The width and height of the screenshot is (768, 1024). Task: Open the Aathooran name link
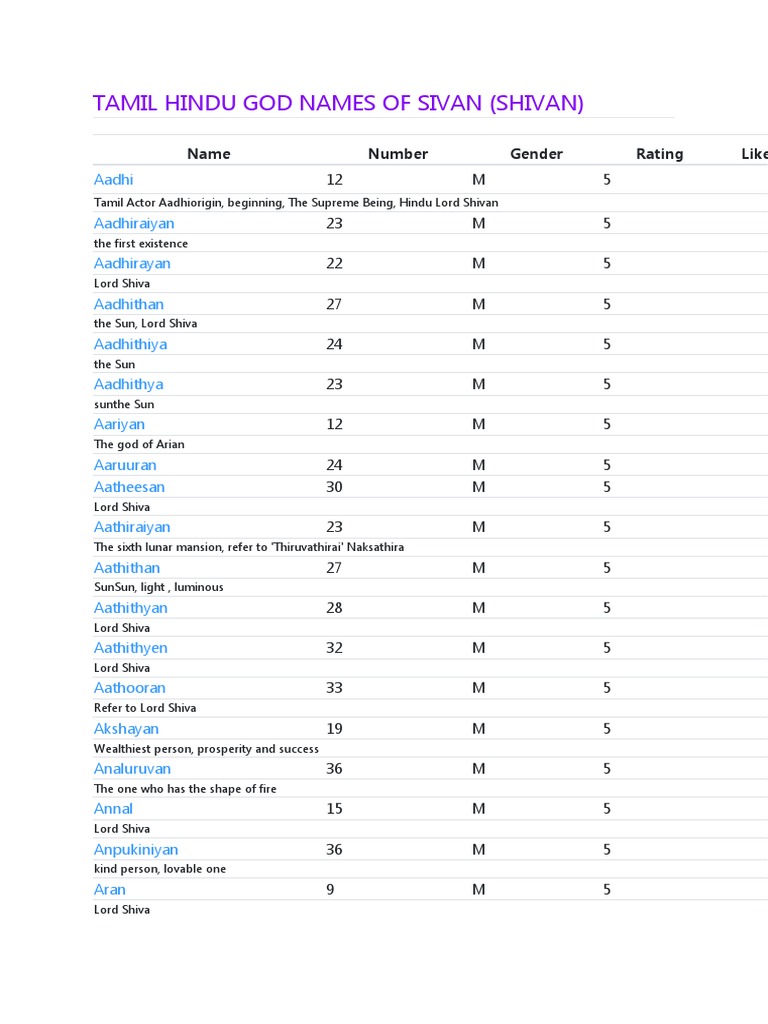[130, 688]
